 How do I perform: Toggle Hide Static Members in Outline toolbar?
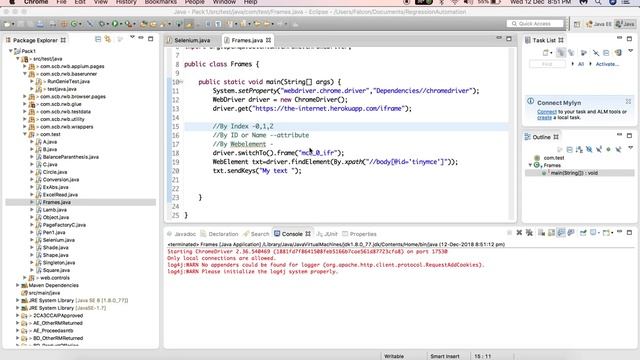[x=599, y=149]
